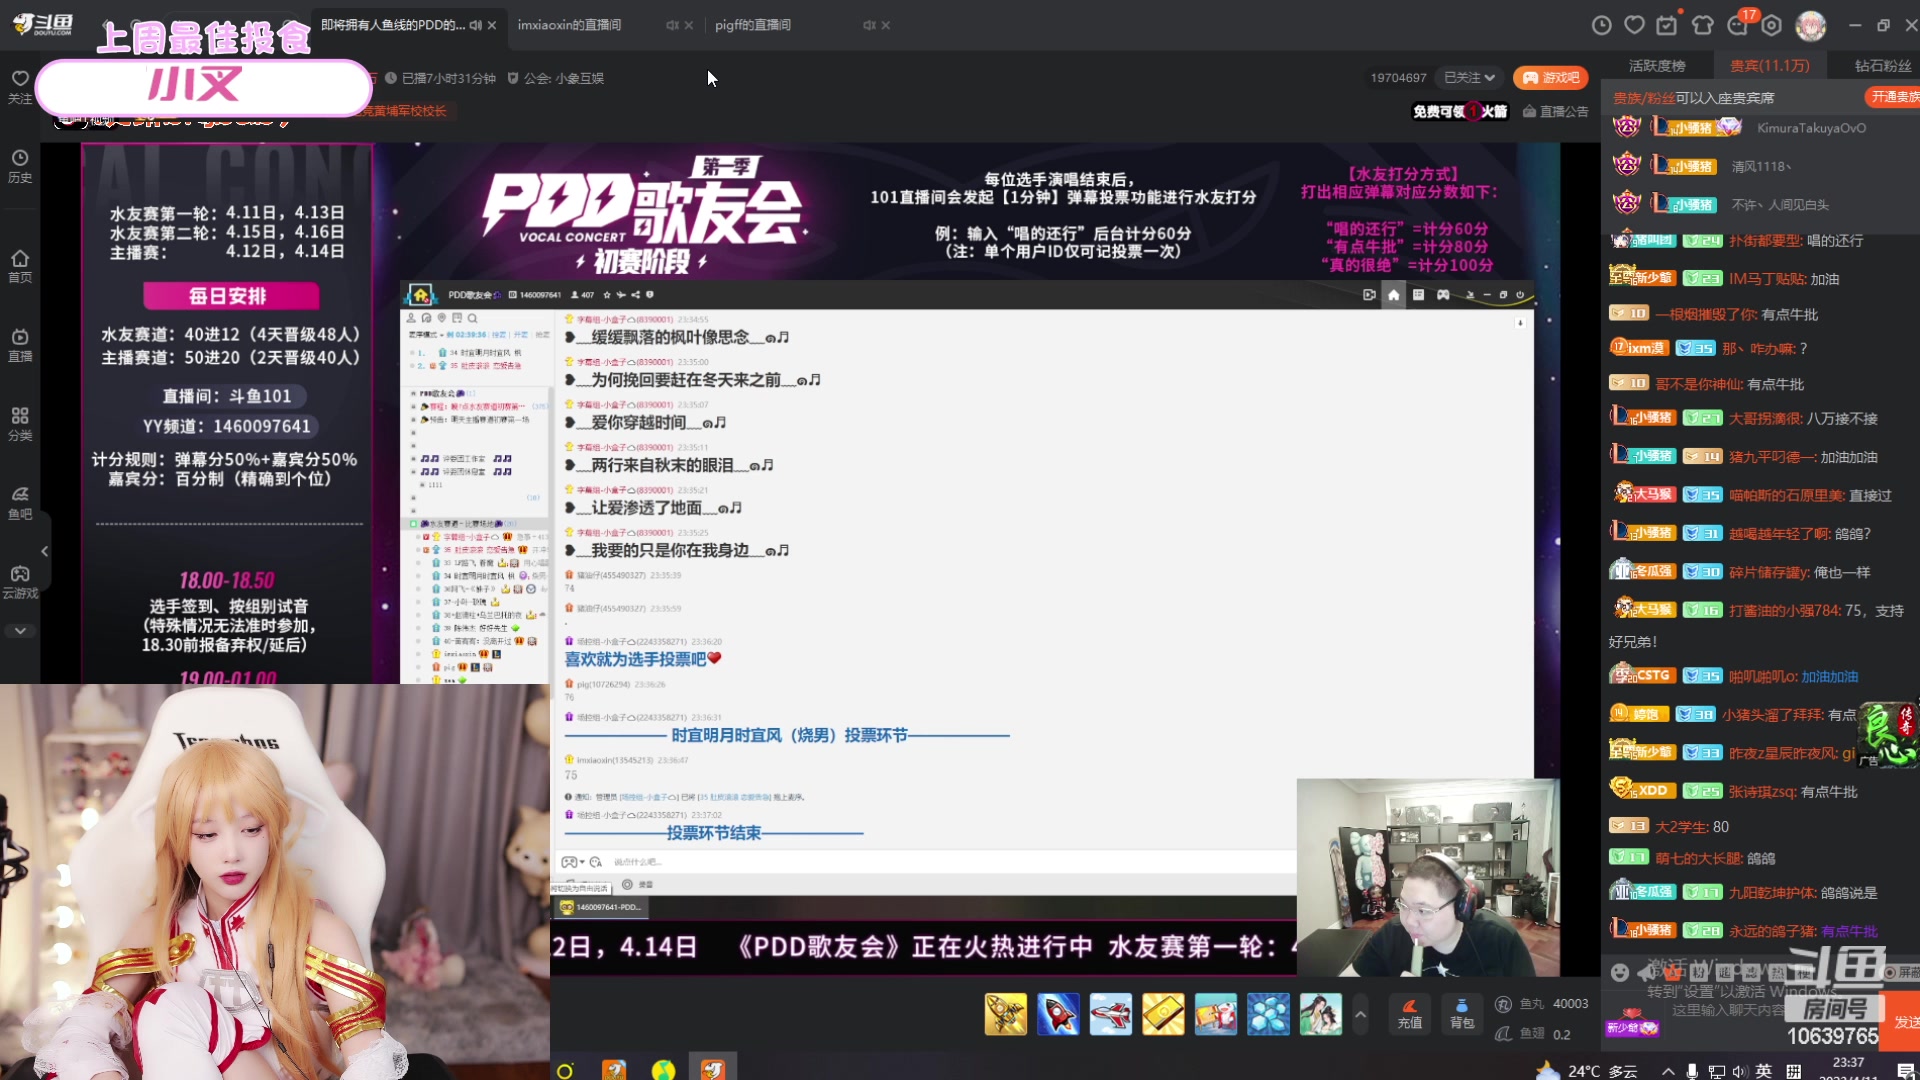
Task: Select the 即将拥有人鱼线的PDD tab
Action: click(x=393, y=25)
